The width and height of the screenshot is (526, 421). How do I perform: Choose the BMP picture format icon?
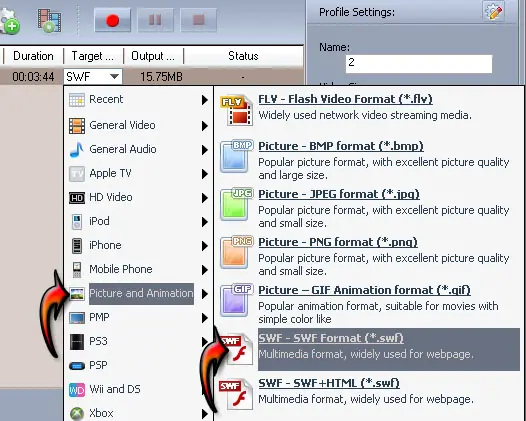pyautogui.click(x=236, y=157)
